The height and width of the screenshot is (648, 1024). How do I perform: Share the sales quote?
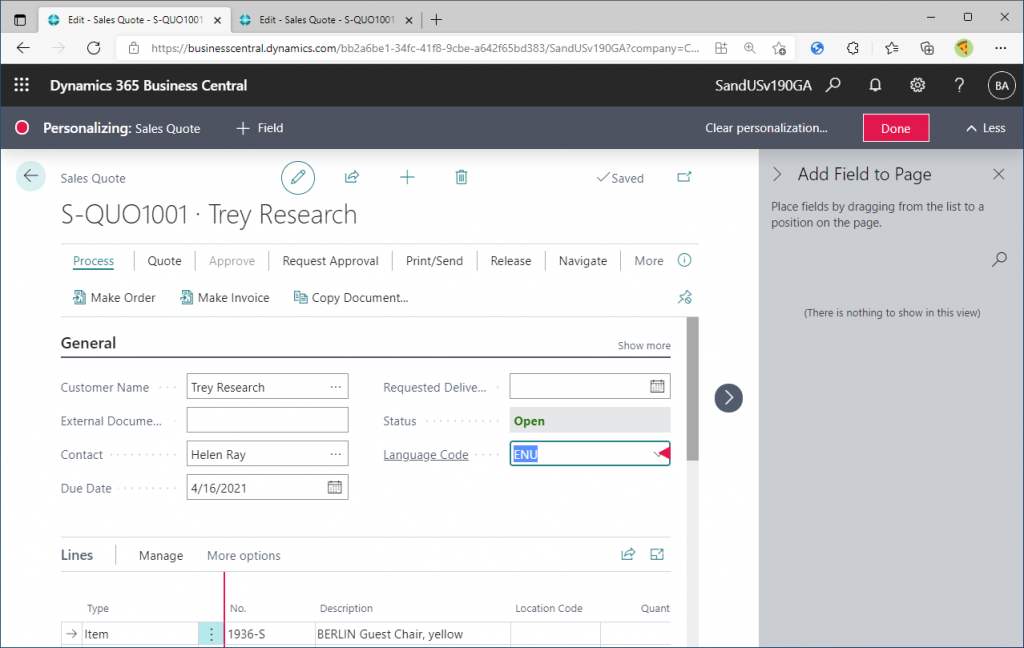tap(352, 177)
